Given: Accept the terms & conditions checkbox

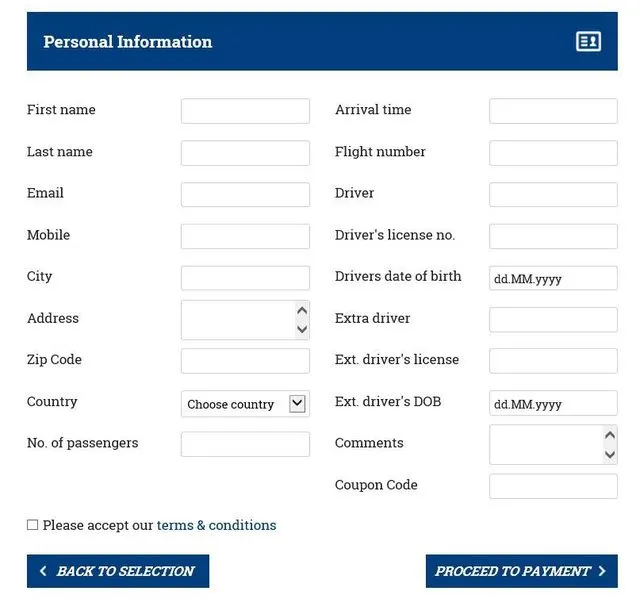Looking at the screenshot, I should [x=33, y=525].
